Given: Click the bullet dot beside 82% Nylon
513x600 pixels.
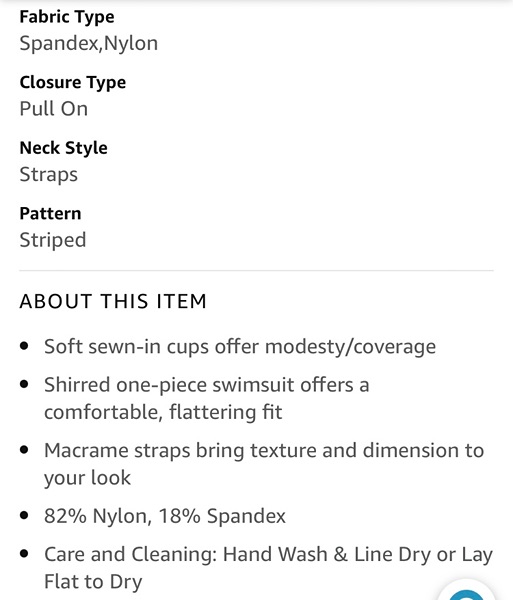Looking at the screenshot, I should click(x=24, y=515).
